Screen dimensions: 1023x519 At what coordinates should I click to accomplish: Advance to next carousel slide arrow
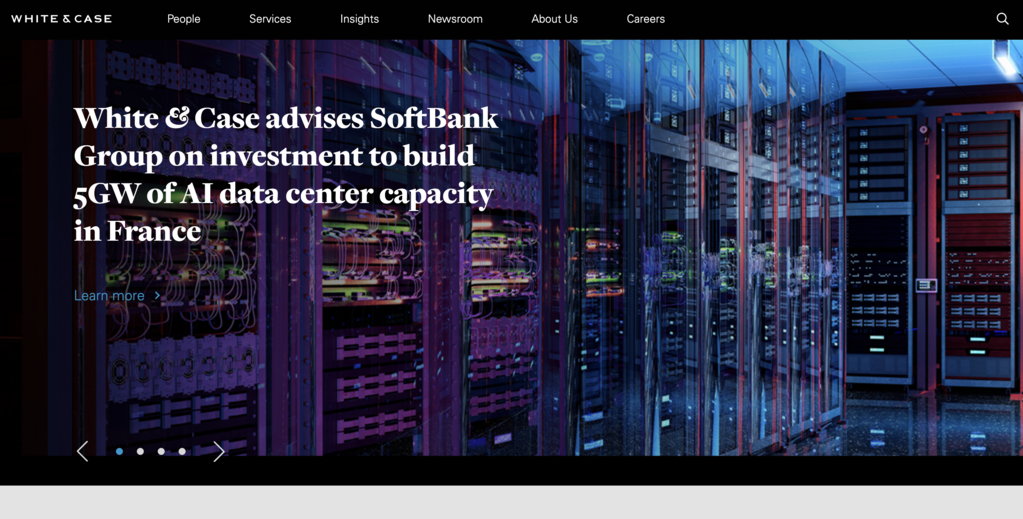pyautogui.click(x=219, y=451)
